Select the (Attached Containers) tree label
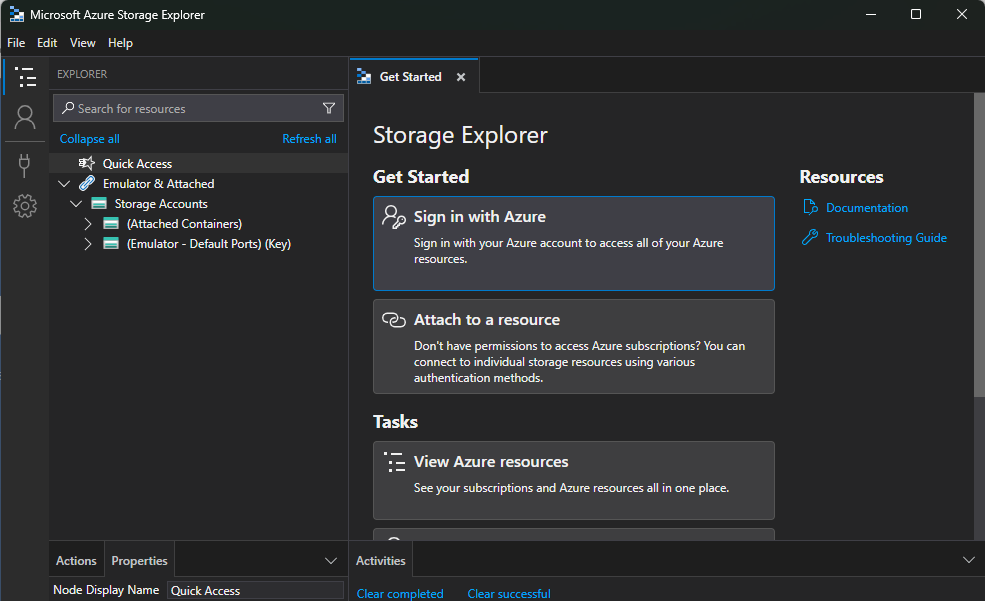 coord(184,224)
